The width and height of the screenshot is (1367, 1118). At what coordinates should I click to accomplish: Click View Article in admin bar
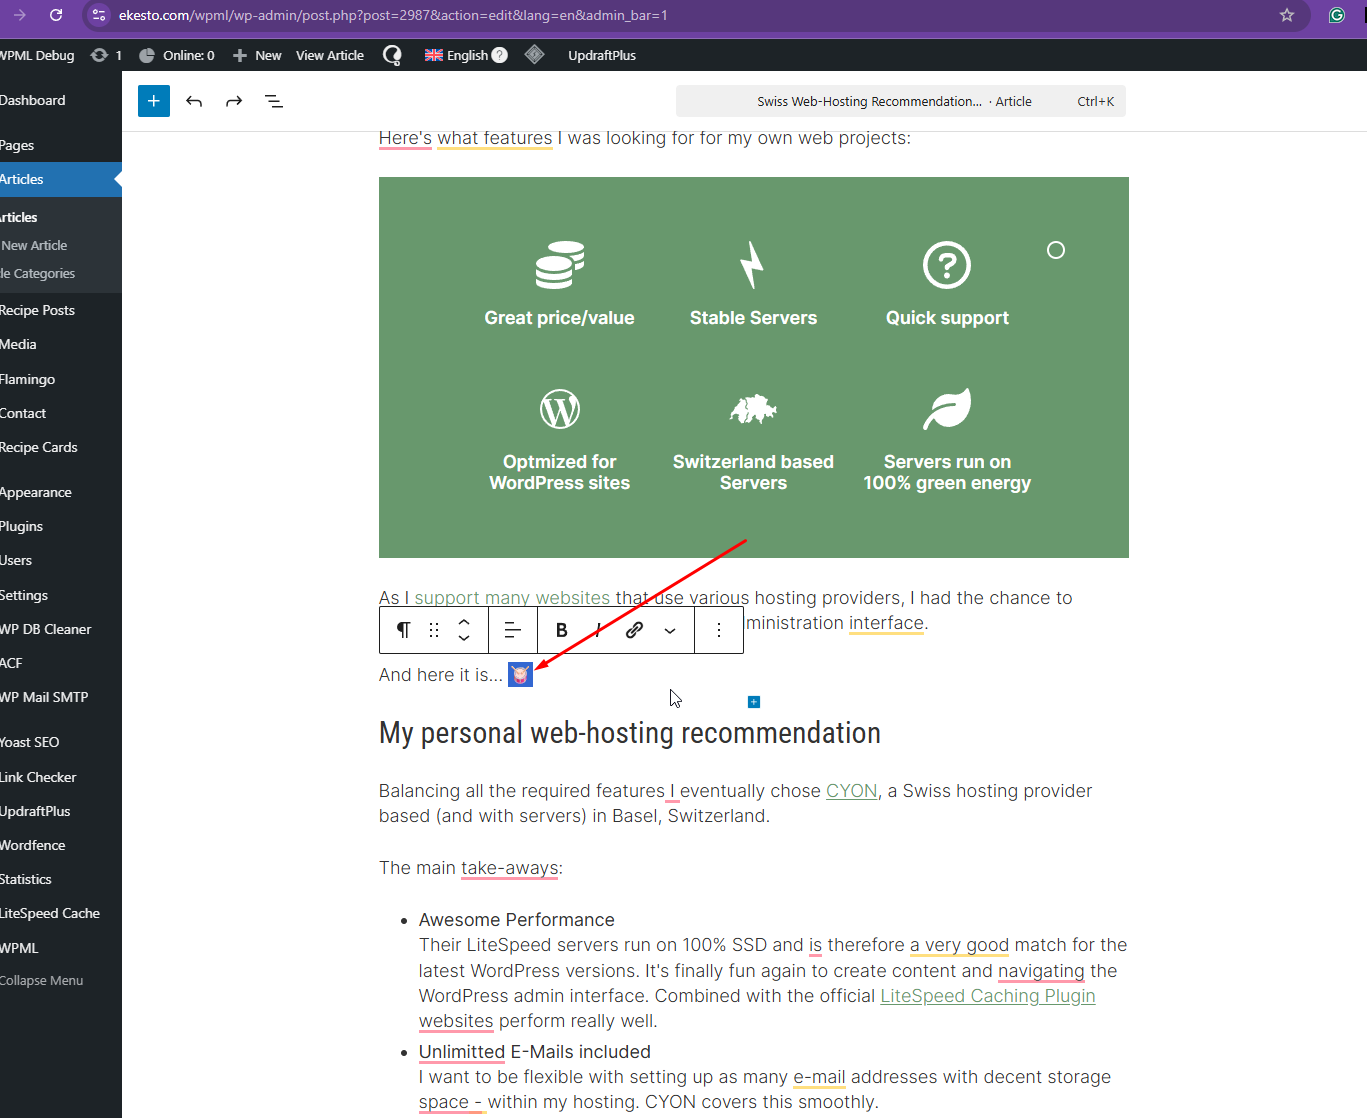tap(330, 55)
